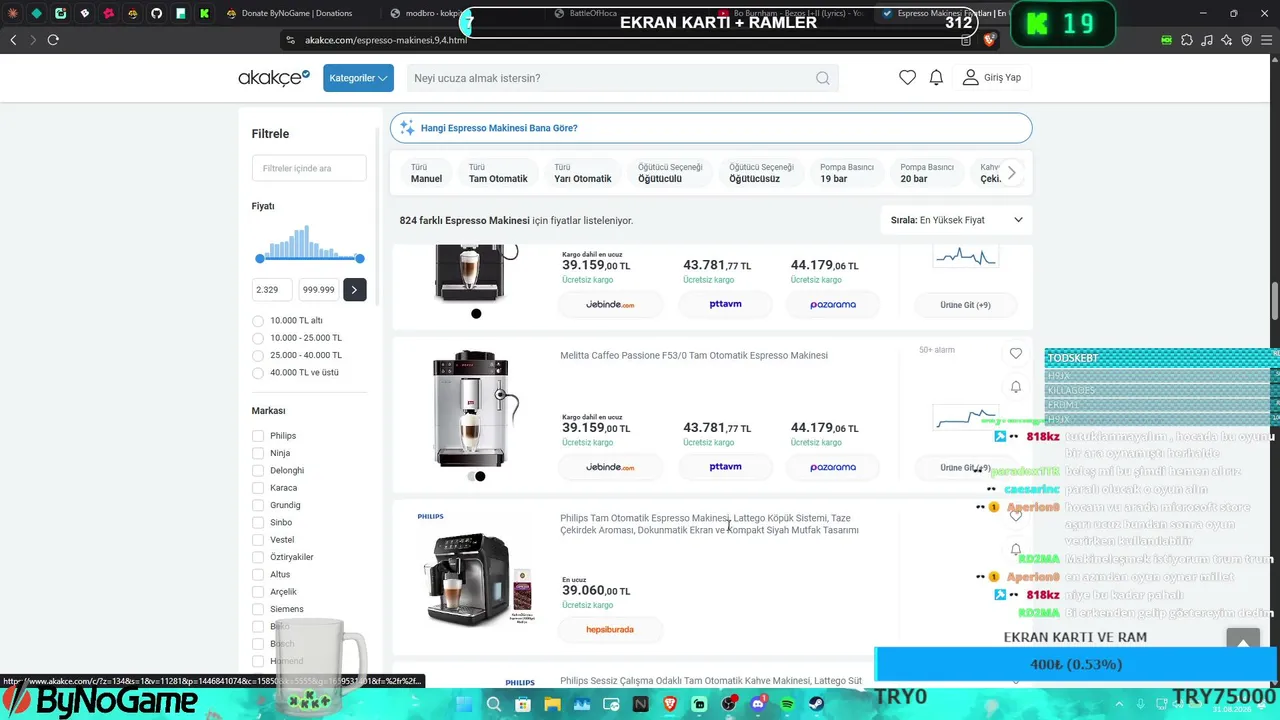Click the minimum price slider handle

(260, 259)
